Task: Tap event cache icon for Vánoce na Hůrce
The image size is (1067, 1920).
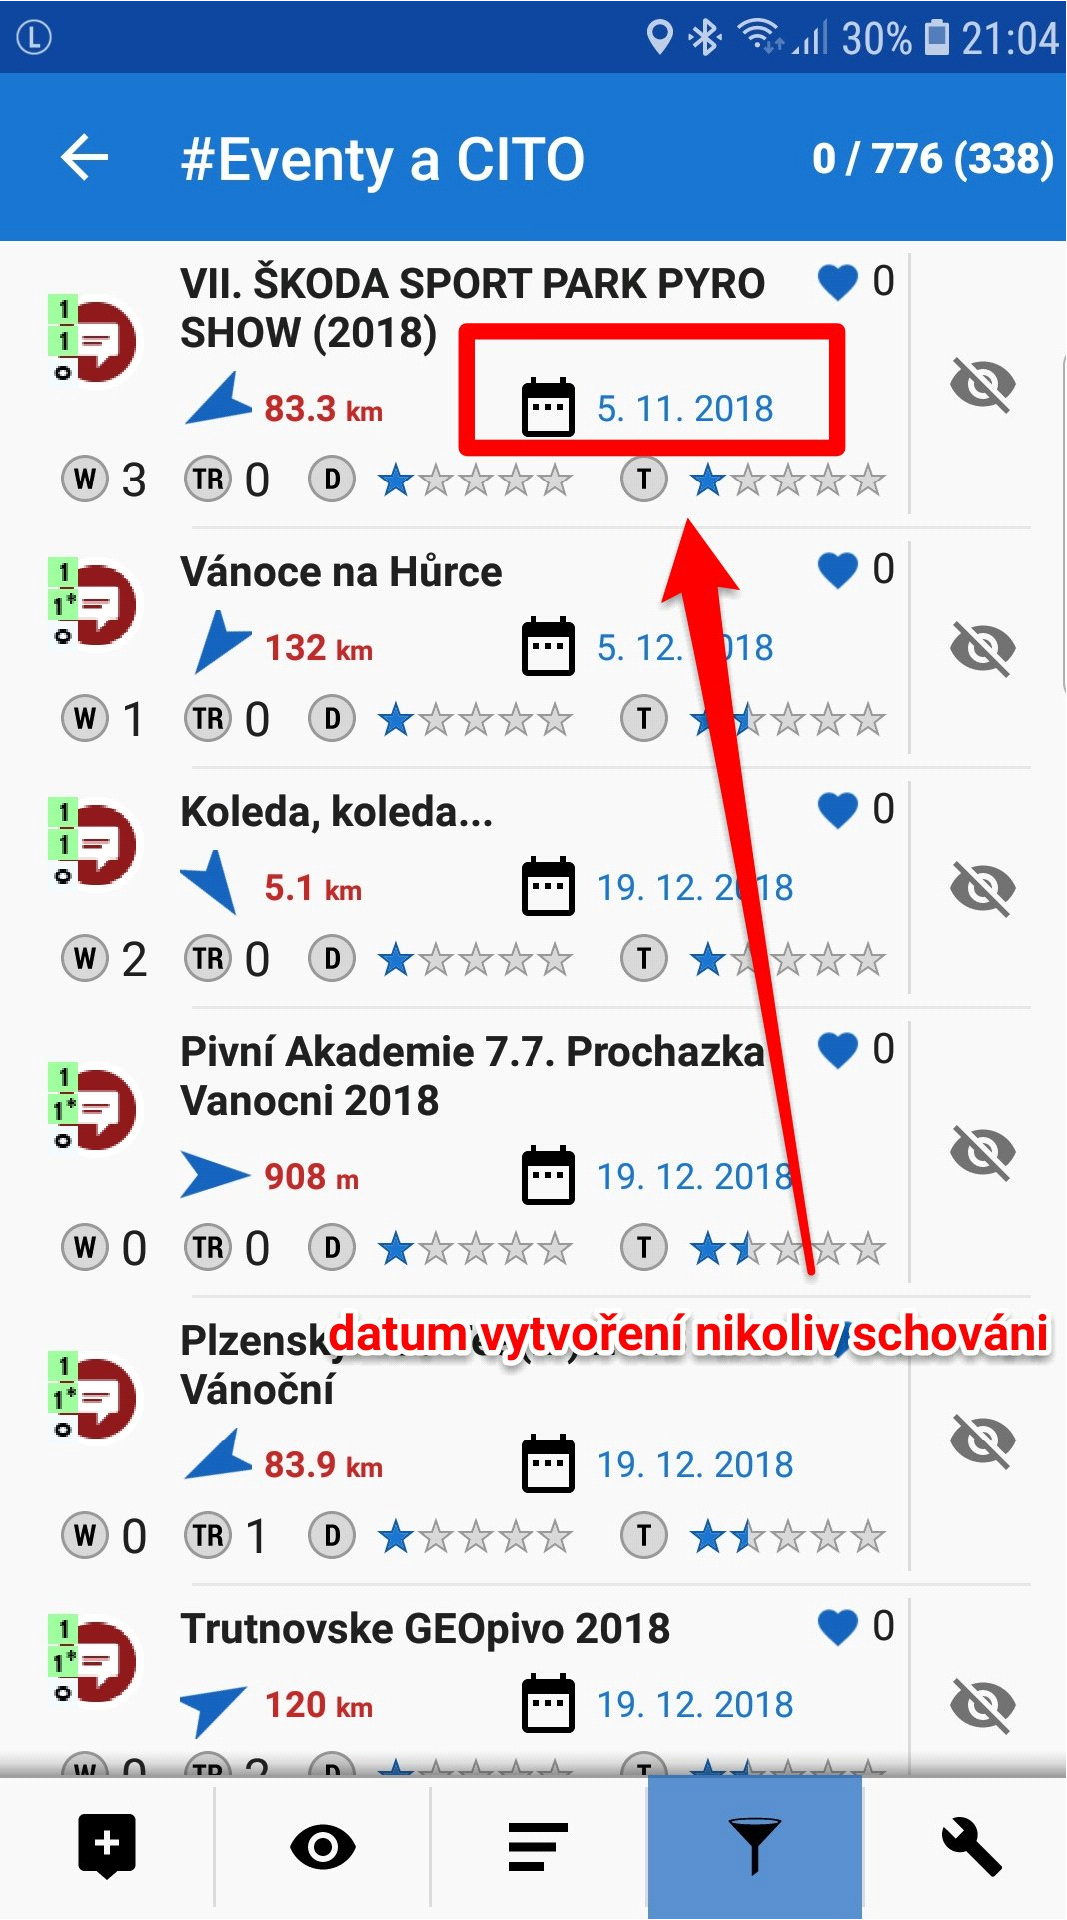Action: [94, 604]
